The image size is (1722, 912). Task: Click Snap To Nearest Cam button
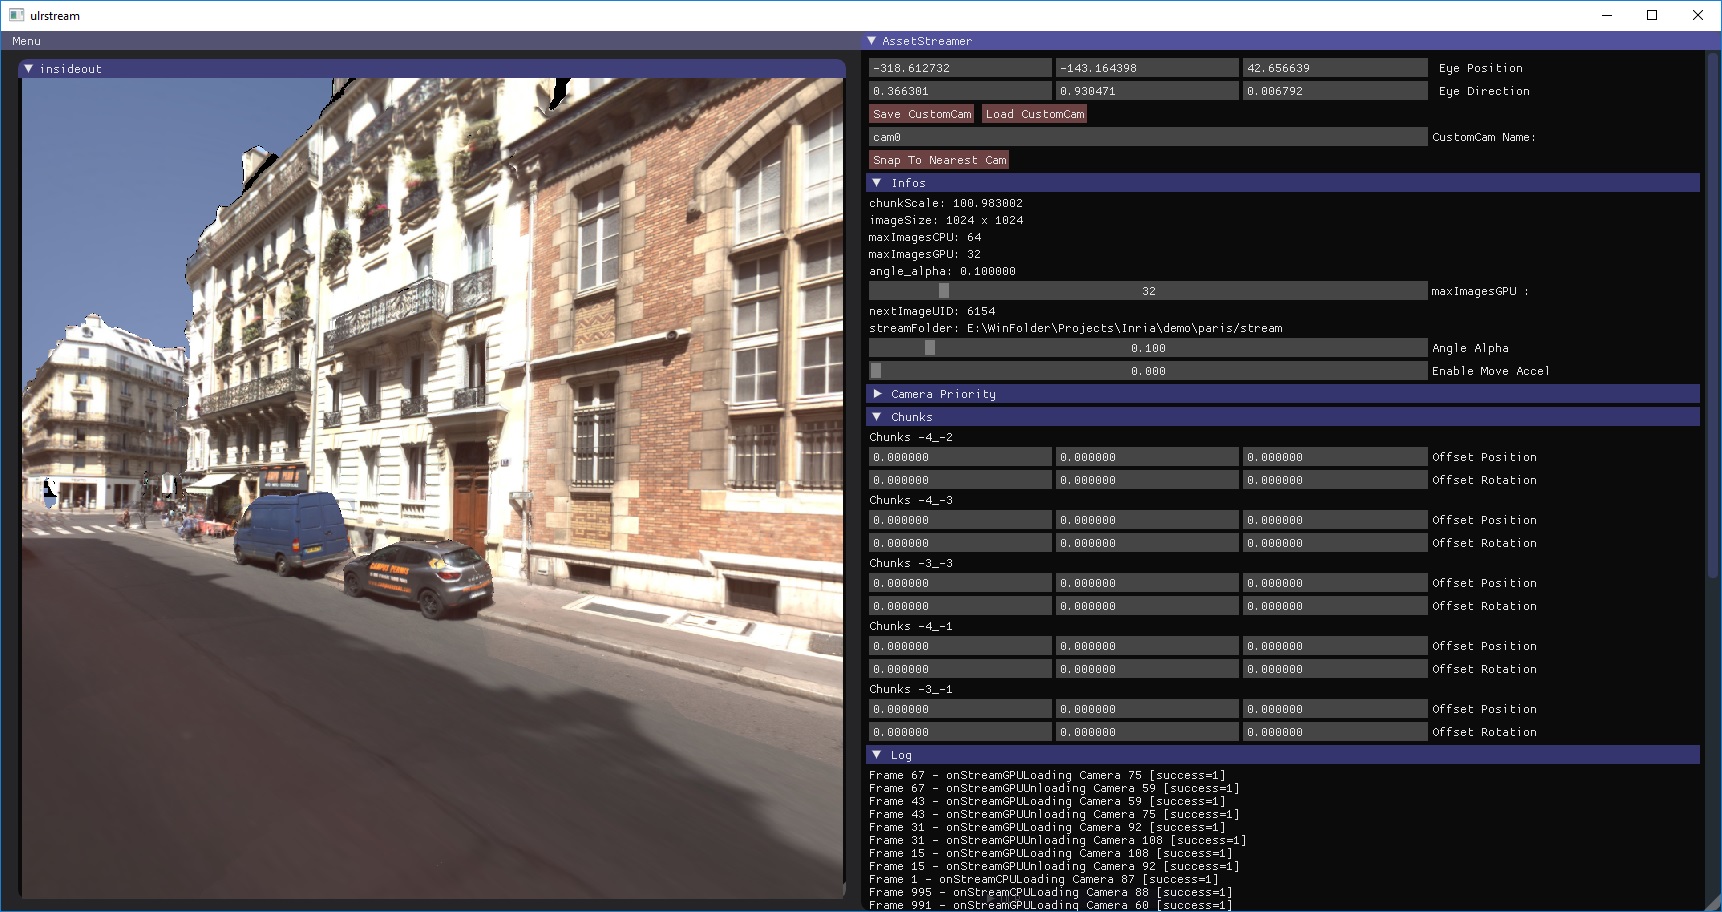click(940, 160)
